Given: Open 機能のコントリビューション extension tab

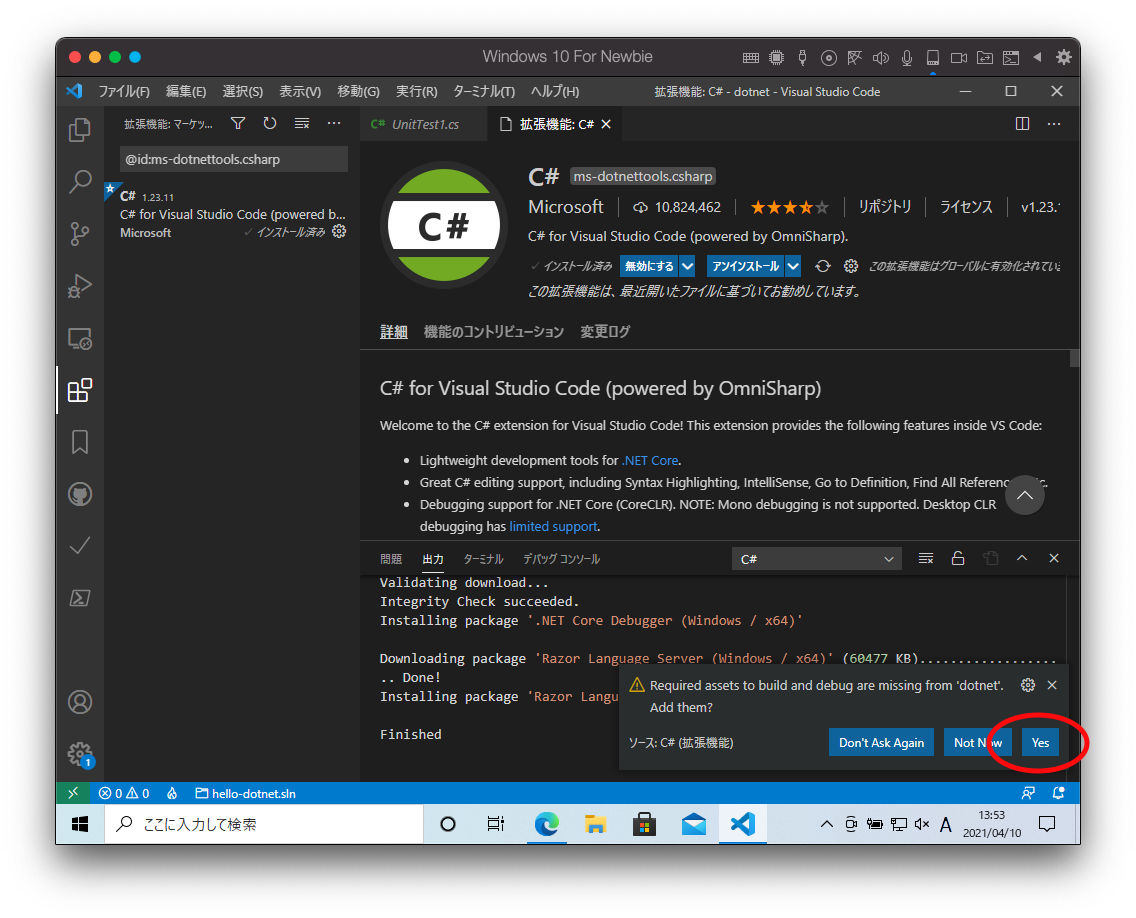Looking at the screenshot, I should pyautogui.click(x=493, y=332).
